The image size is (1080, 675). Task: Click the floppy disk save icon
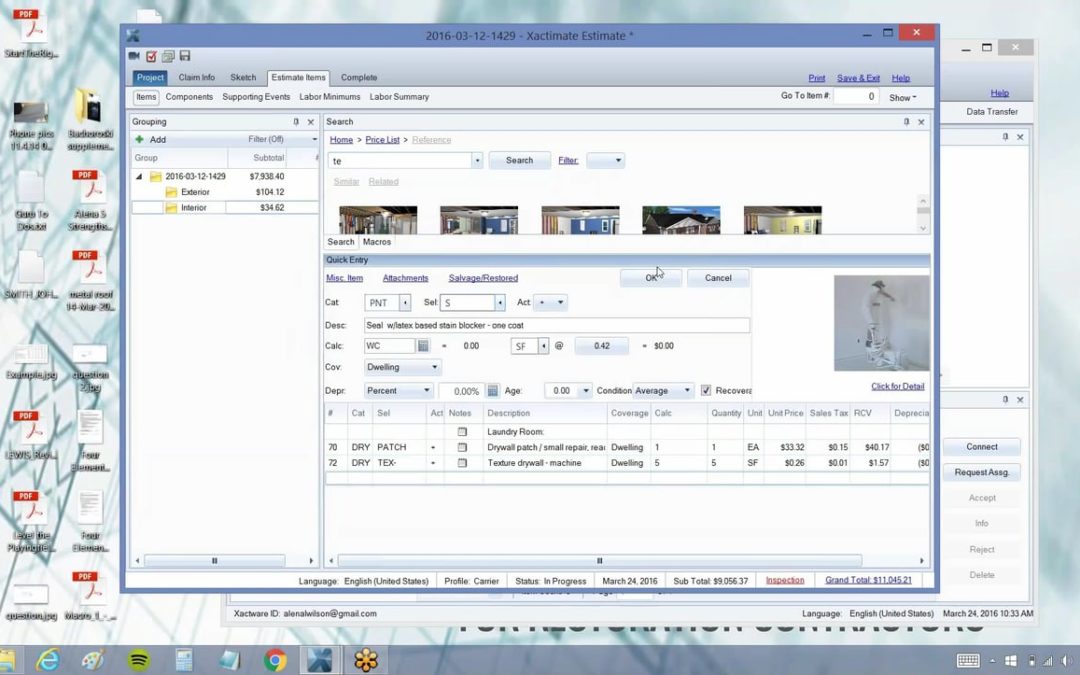pos(185,56)
